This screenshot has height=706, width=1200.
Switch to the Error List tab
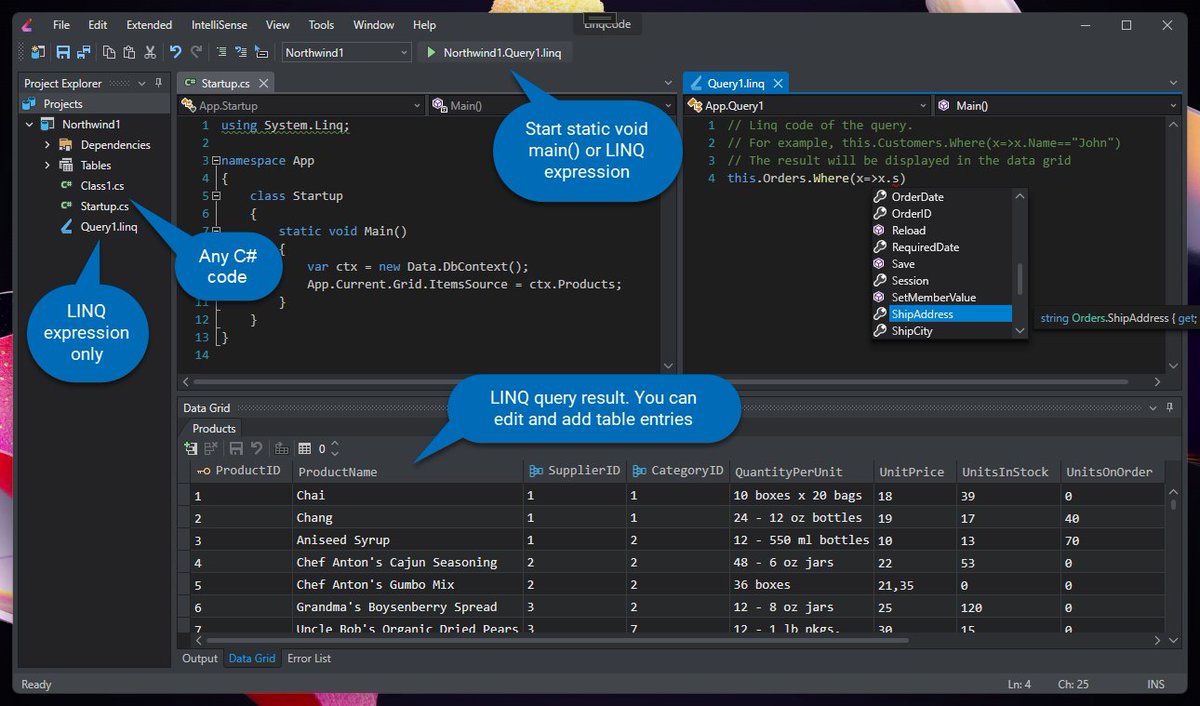point(309,658)
